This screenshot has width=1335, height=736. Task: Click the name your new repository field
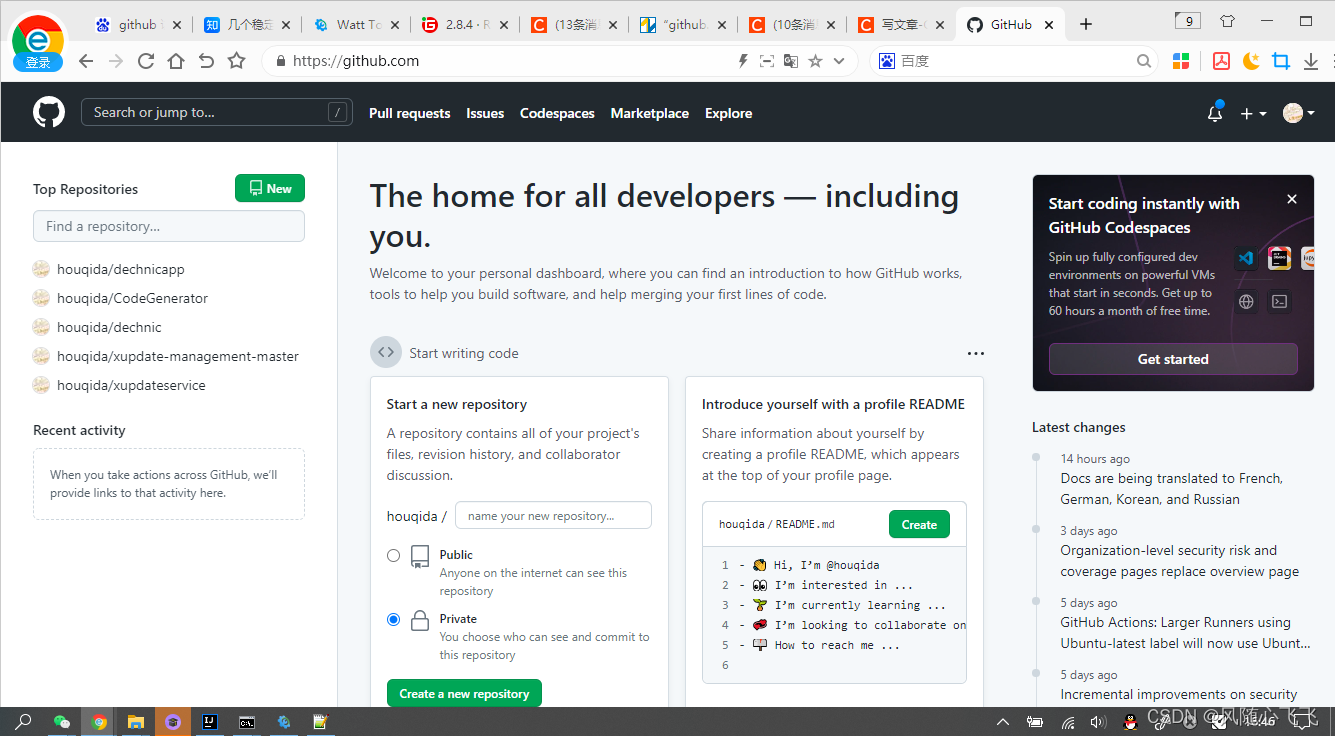(553, 515)
